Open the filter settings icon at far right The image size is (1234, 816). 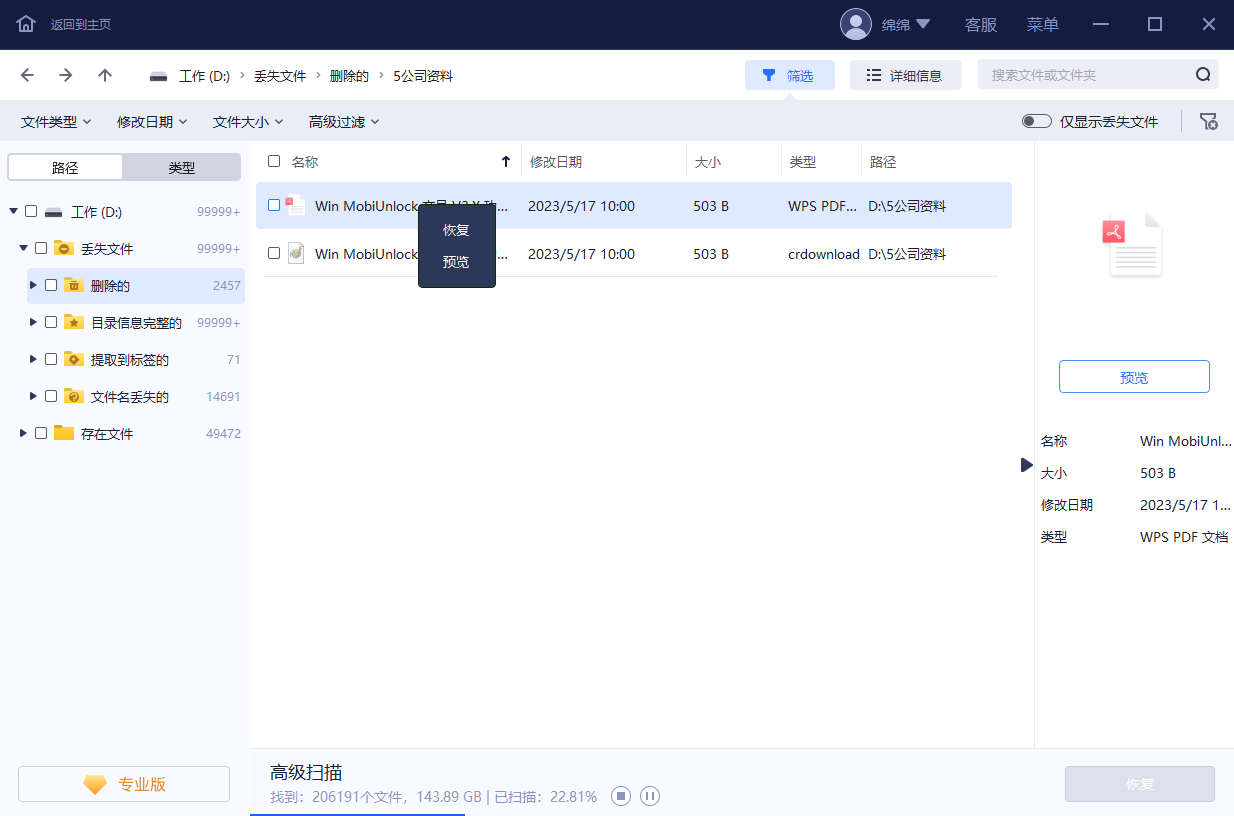pyautogui.click(x=1209, y=122)
